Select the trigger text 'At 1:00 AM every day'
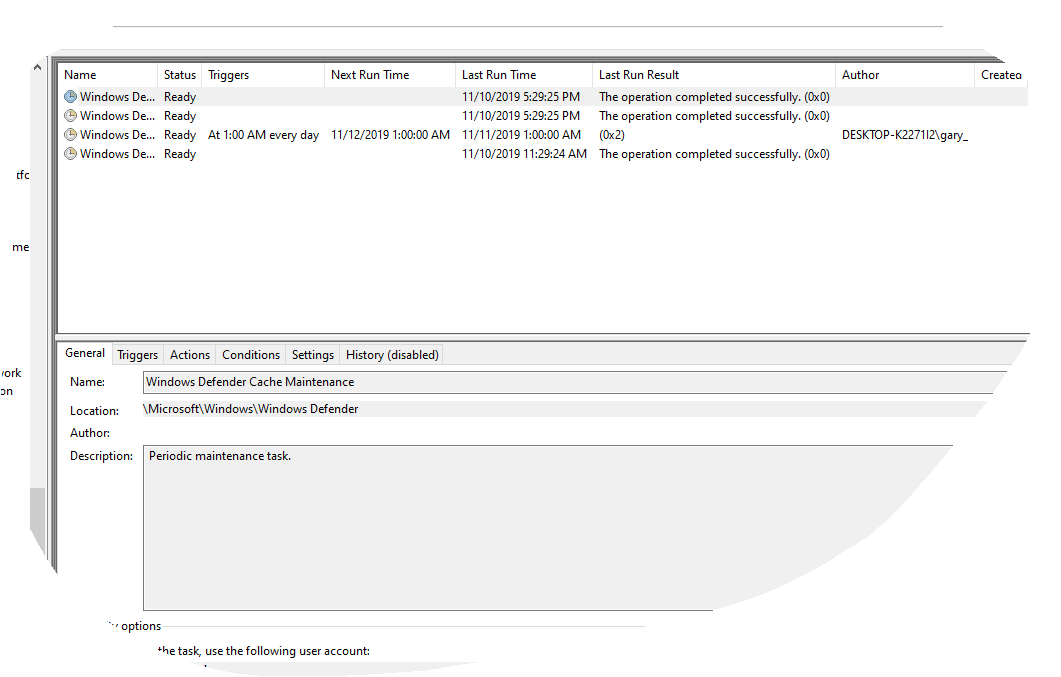This screenshot has width=1061, height=677. click(x=263, y=135)
